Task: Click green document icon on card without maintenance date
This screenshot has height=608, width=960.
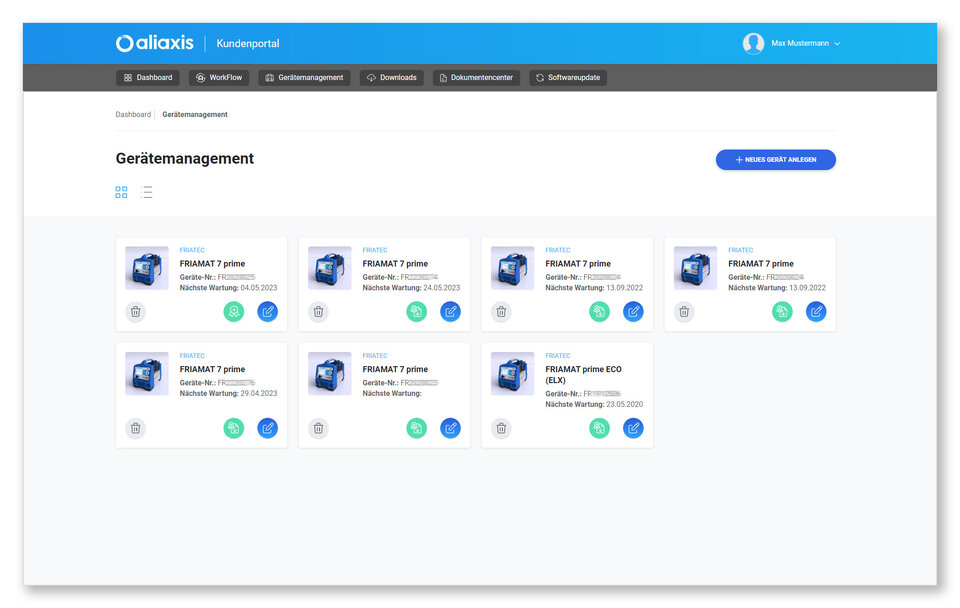Action: (416, 428)
